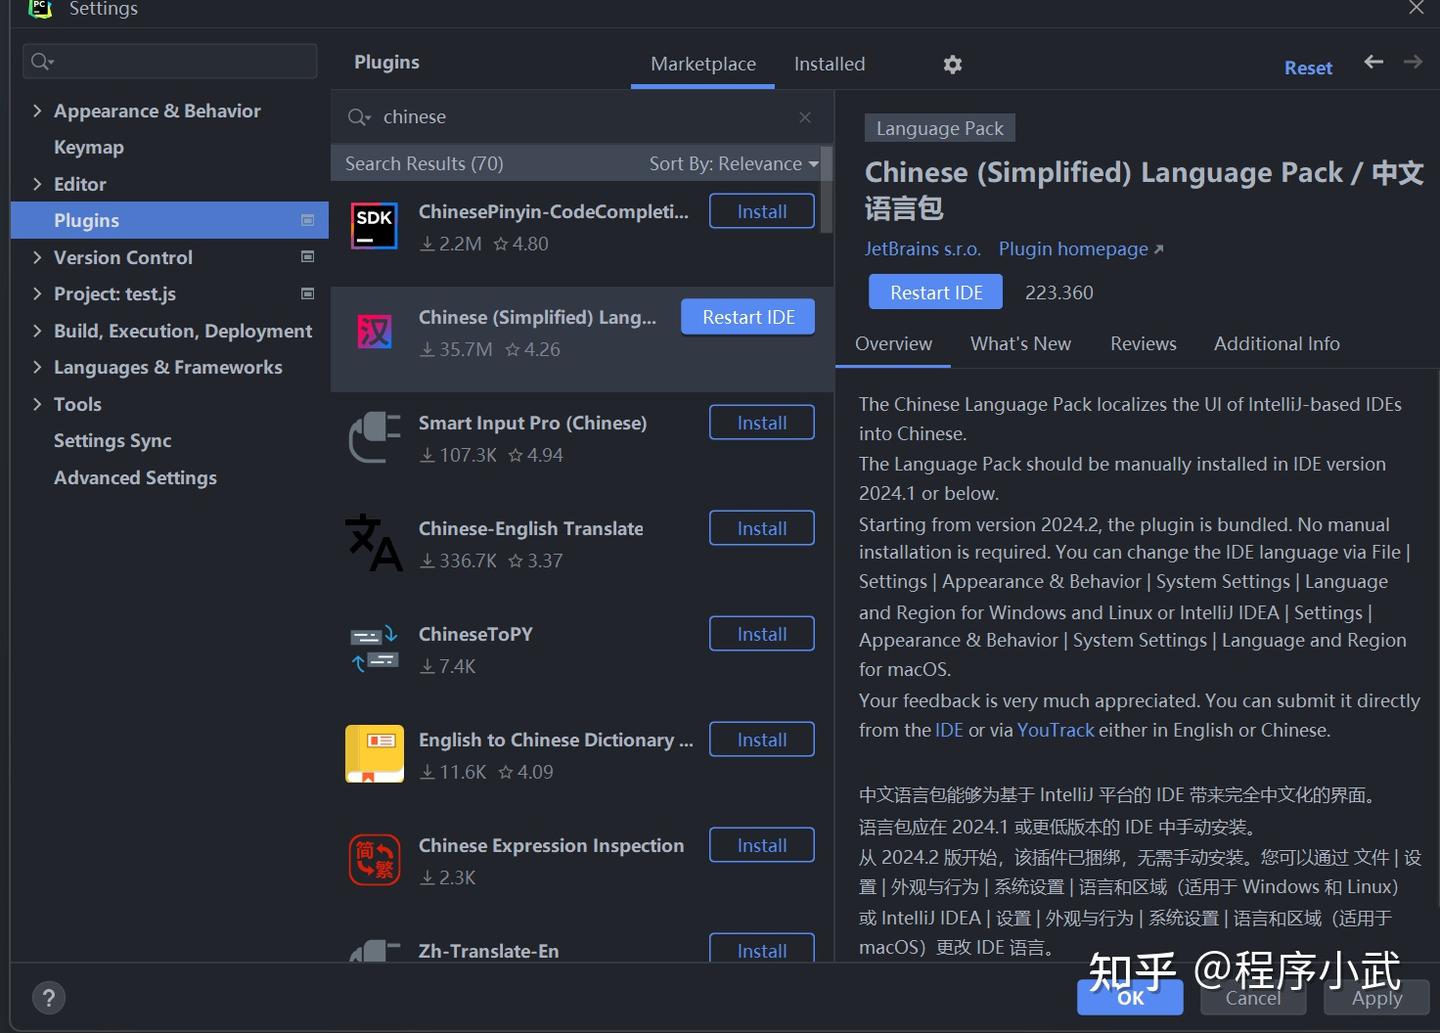This screenshot has height=1033, width=1440.
Task: Open the What's New tab
Action: (1020, 343)
